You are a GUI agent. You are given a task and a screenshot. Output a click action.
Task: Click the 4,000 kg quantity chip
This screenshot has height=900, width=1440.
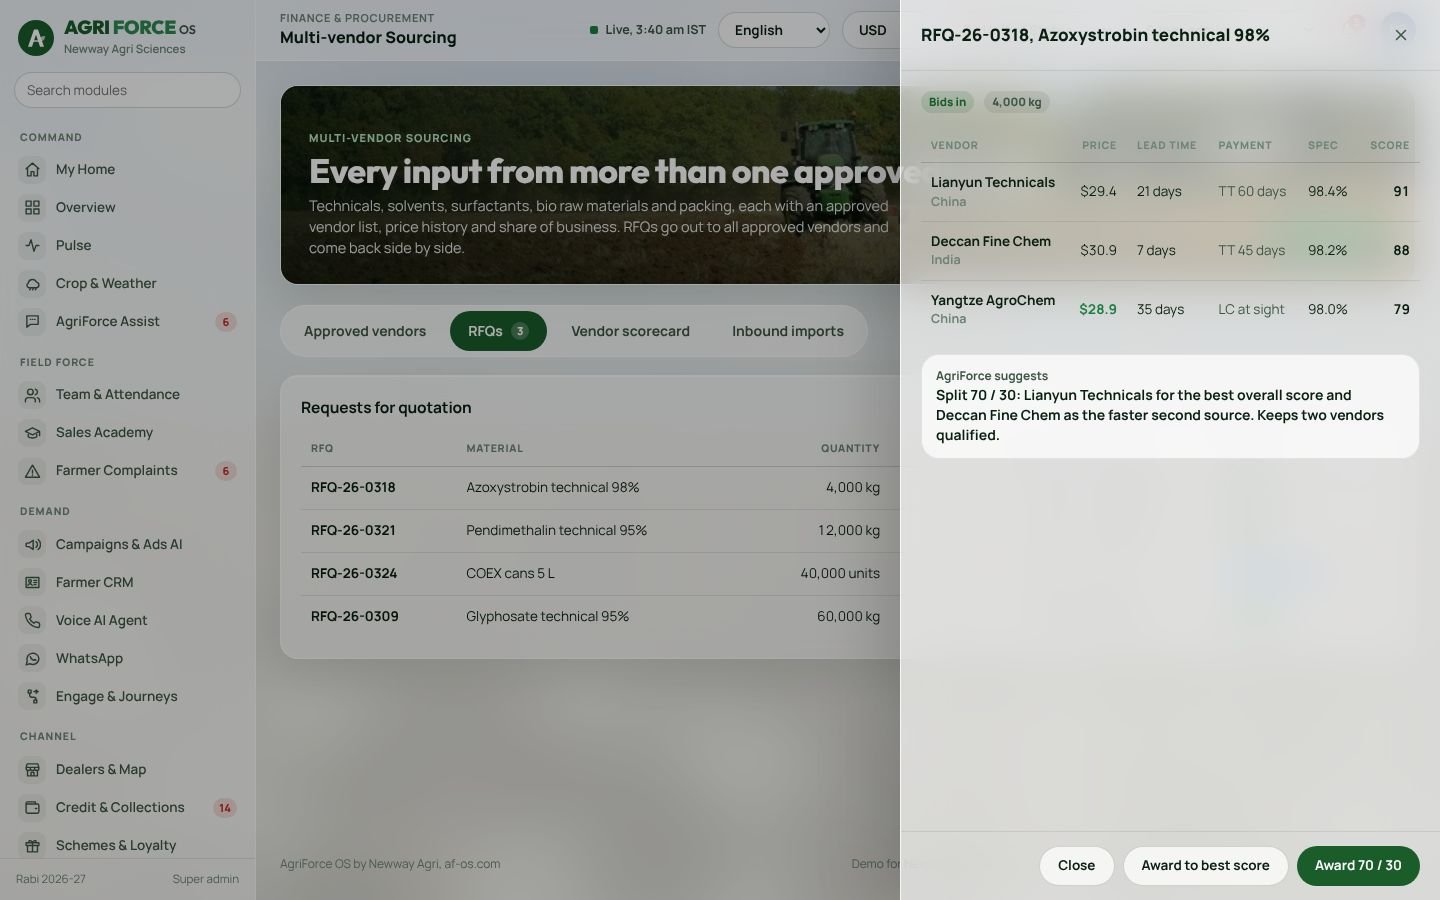[1016, 102]
